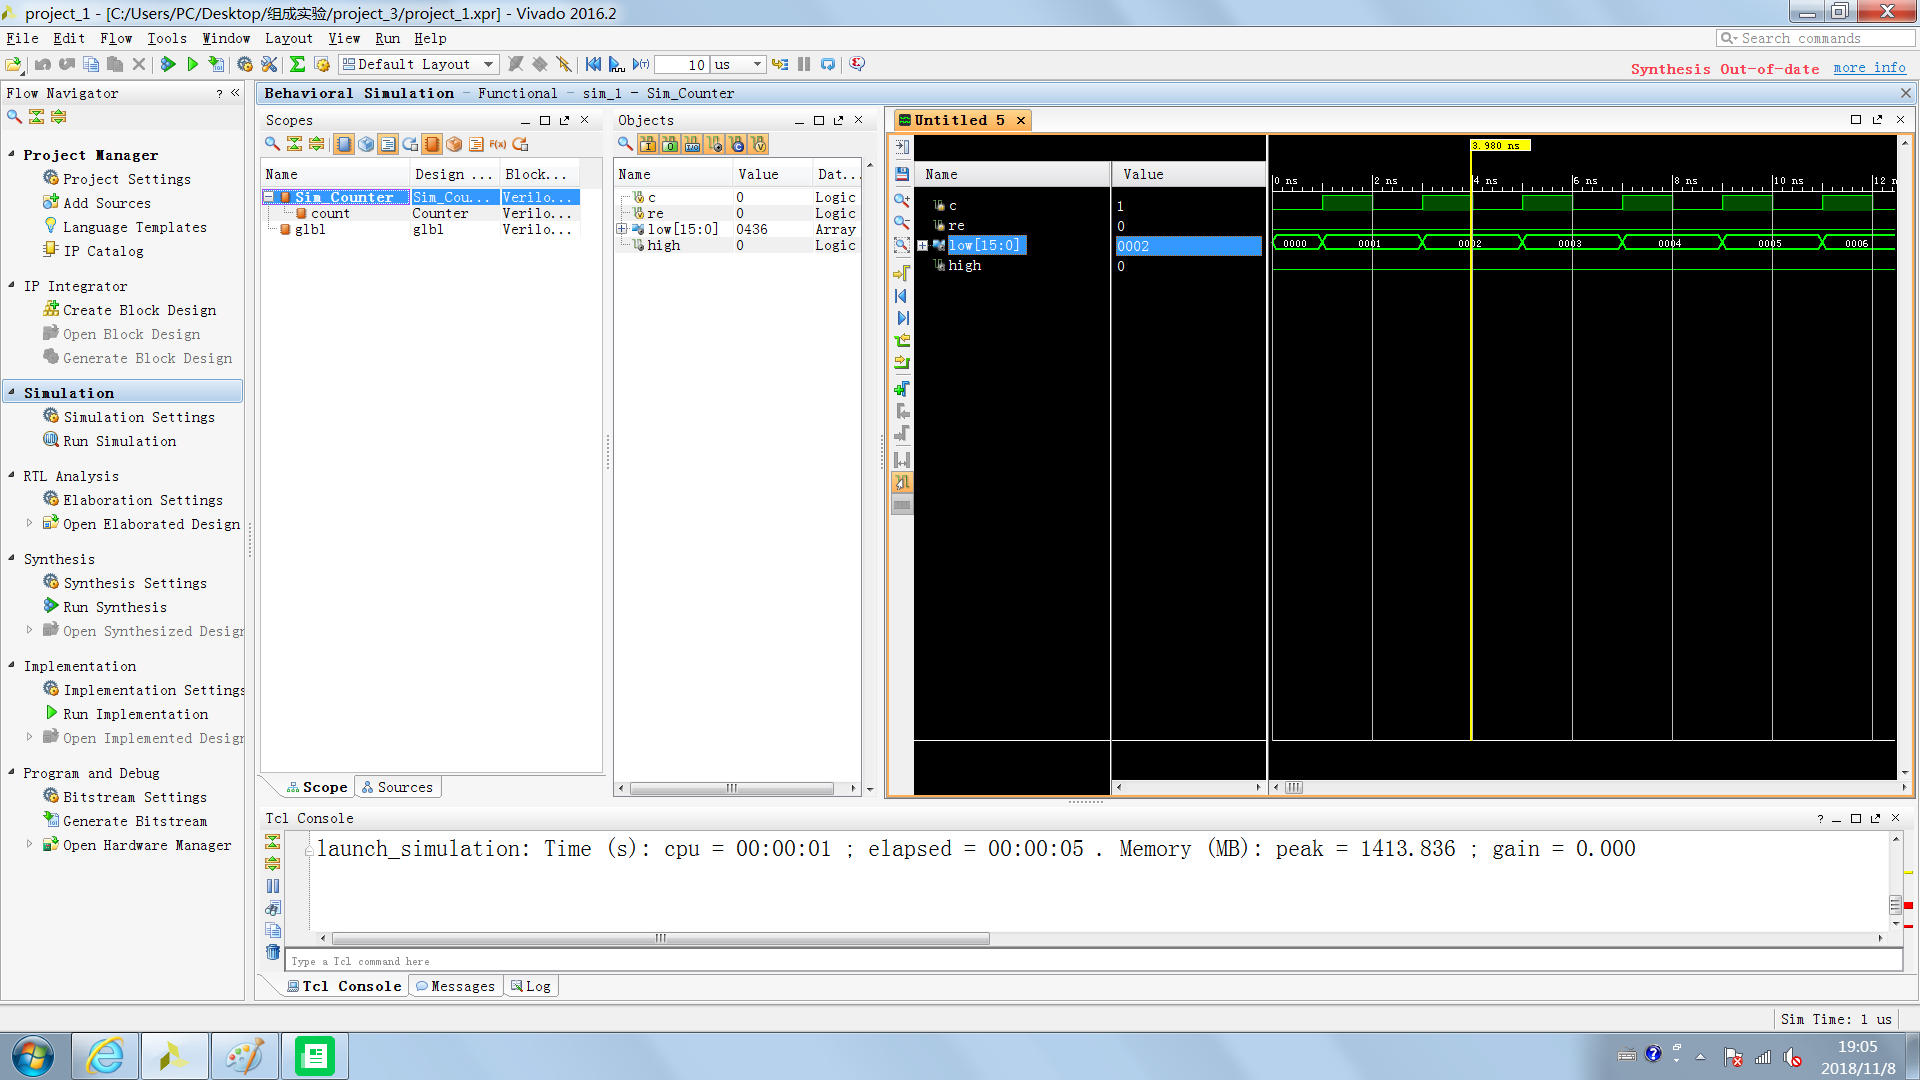Open the Tools menu
The height and width of the screenshot is (1080, 1920).
pyautogui.click(x=166, y=38)
